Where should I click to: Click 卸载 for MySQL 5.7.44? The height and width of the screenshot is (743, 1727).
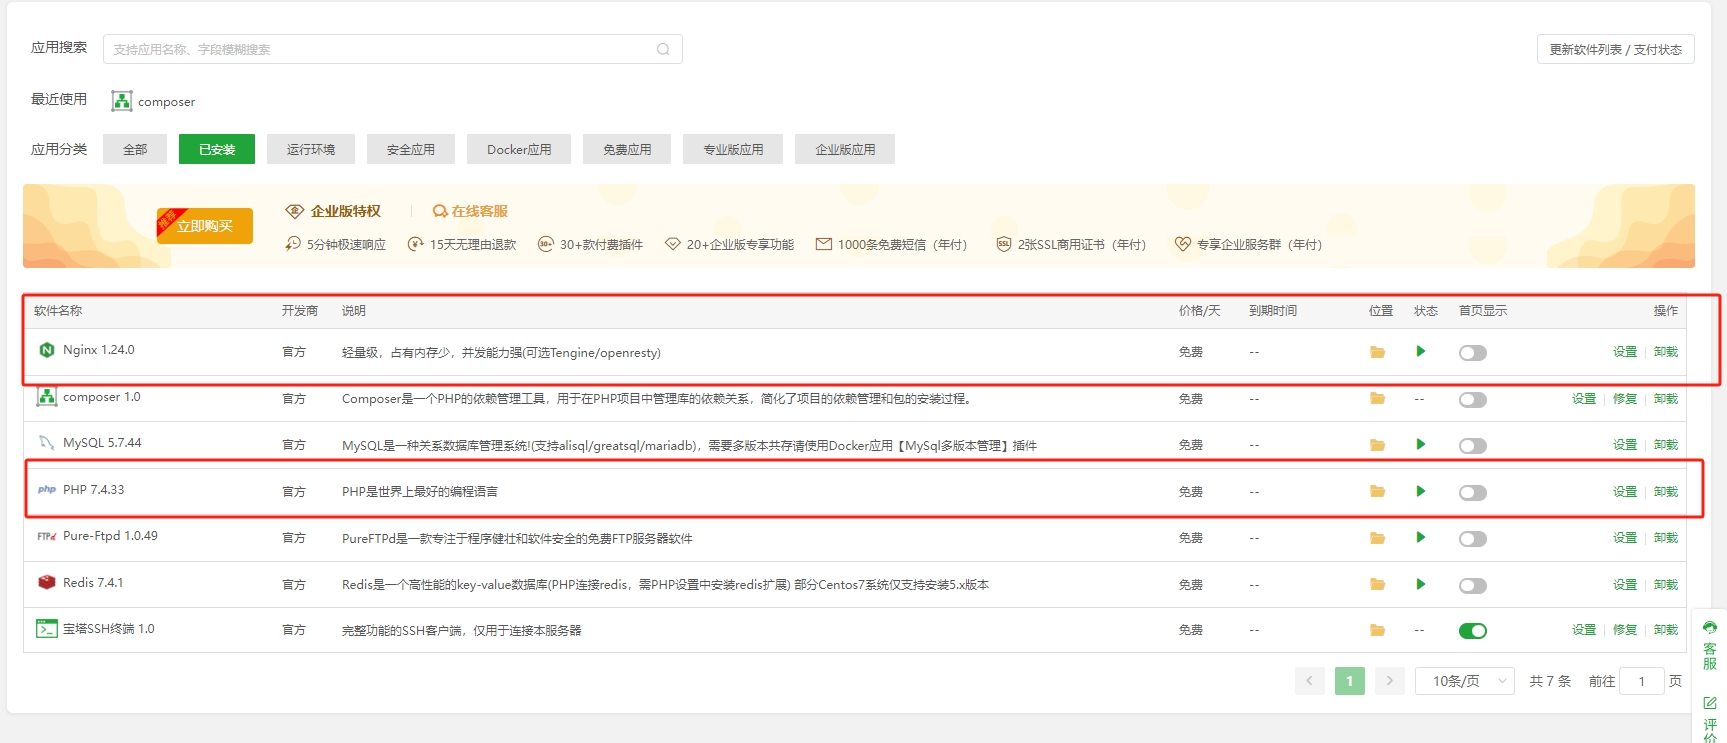coord(1666,445)
